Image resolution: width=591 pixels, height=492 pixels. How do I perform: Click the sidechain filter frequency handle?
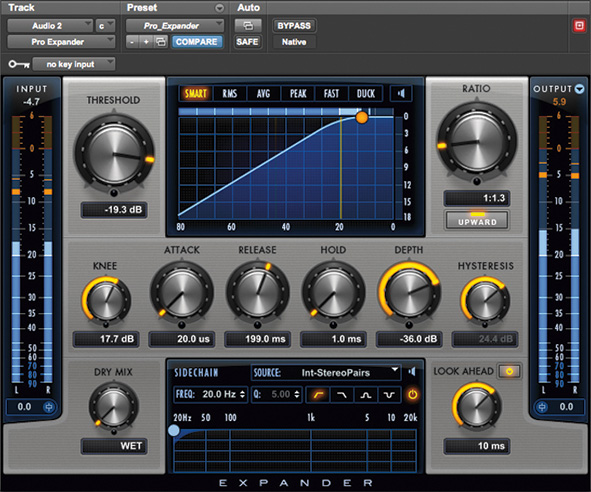174,430
